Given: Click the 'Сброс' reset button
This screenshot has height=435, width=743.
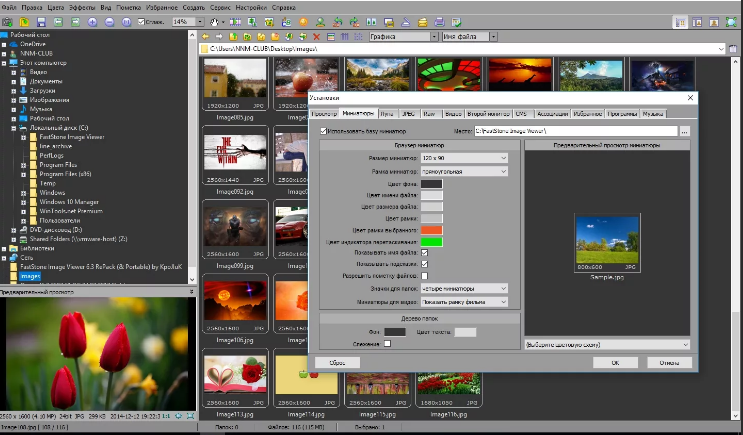Looking at the screenshot, I should [337, 362].
